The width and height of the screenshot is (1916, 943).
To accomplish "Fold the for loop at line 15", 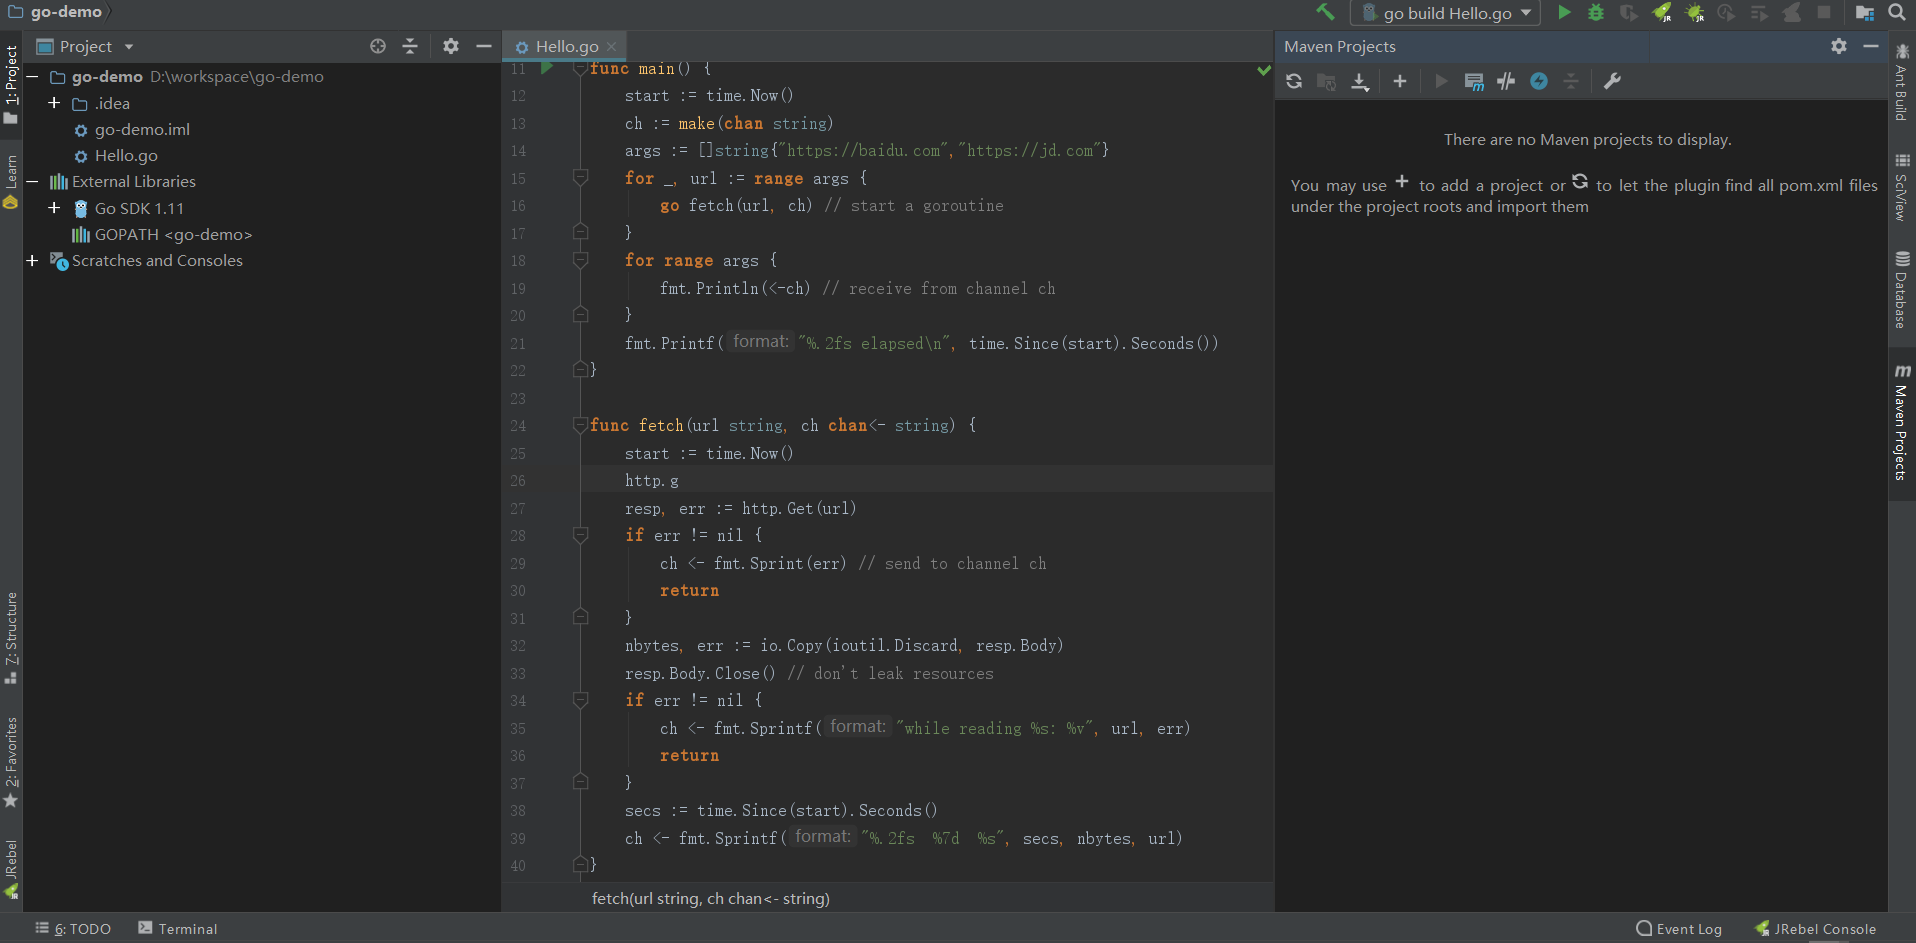I will point(580,178).
